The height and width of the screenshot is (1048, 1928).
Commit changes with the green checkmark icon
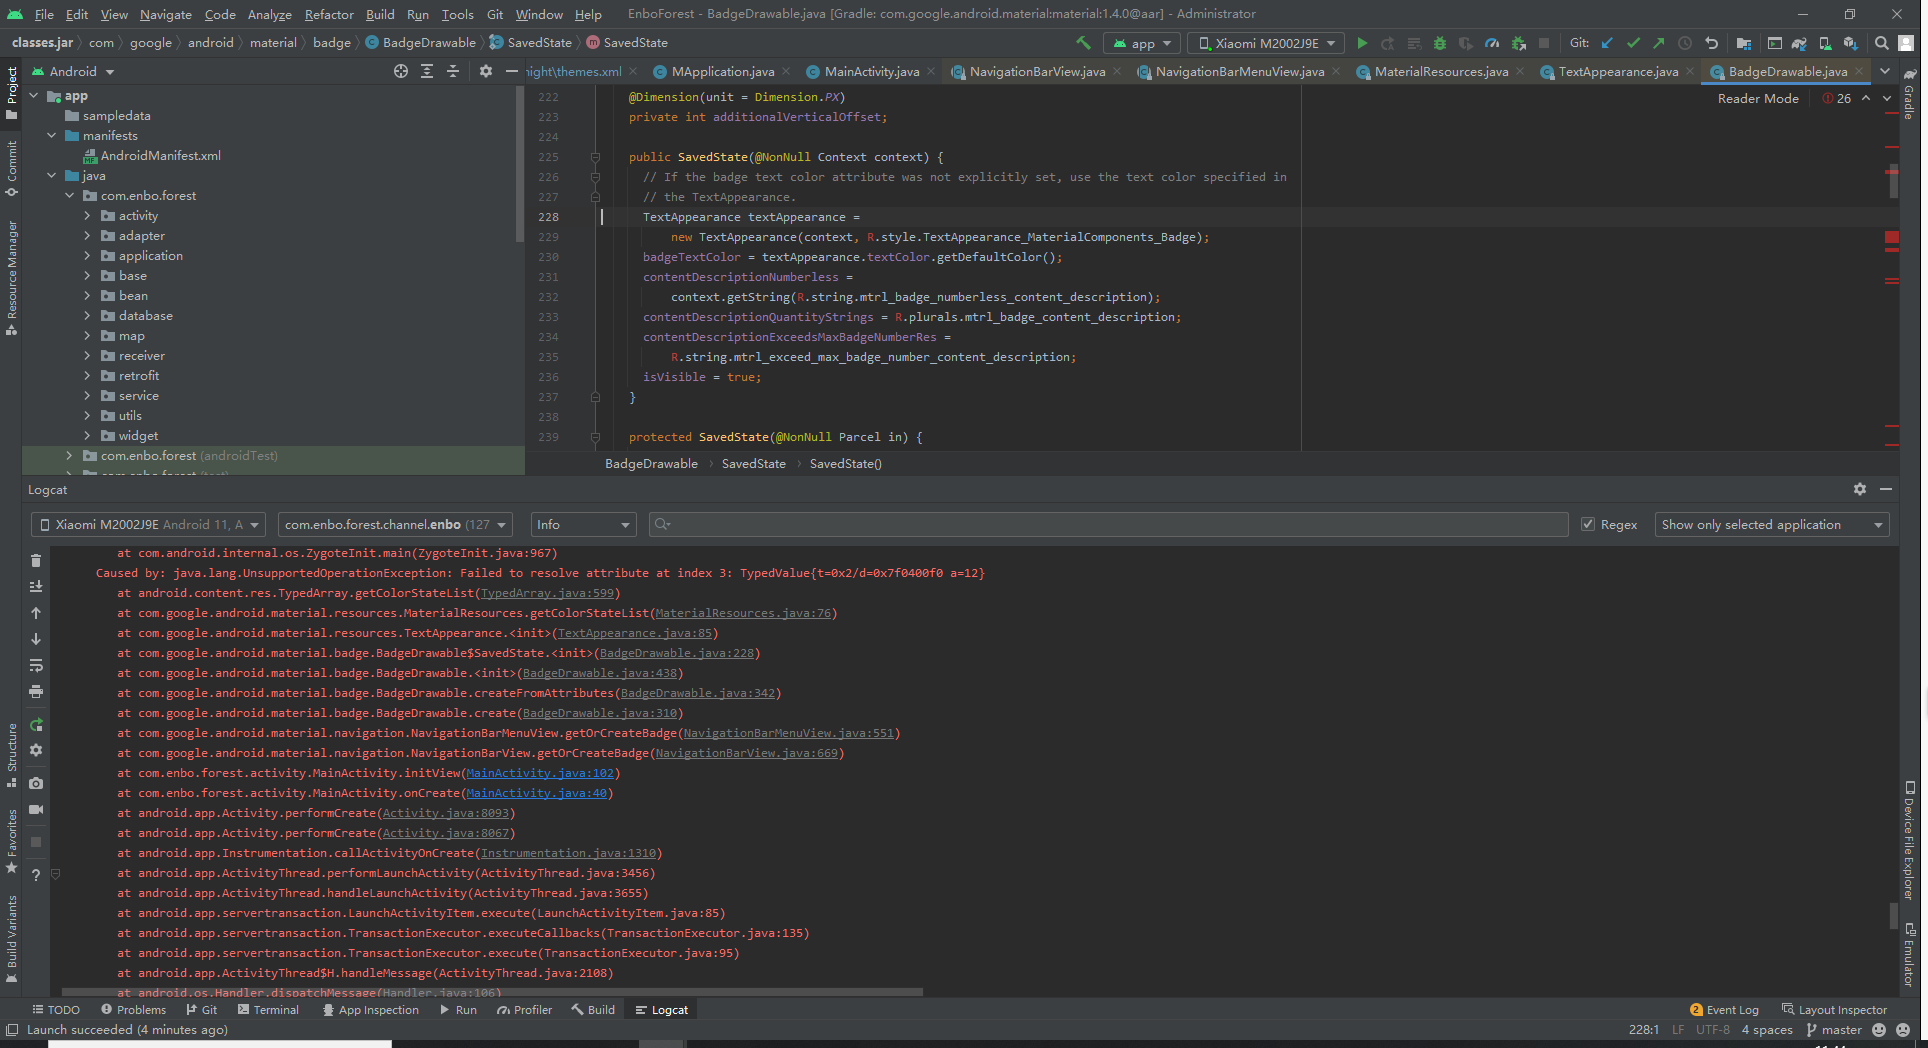1633,43
